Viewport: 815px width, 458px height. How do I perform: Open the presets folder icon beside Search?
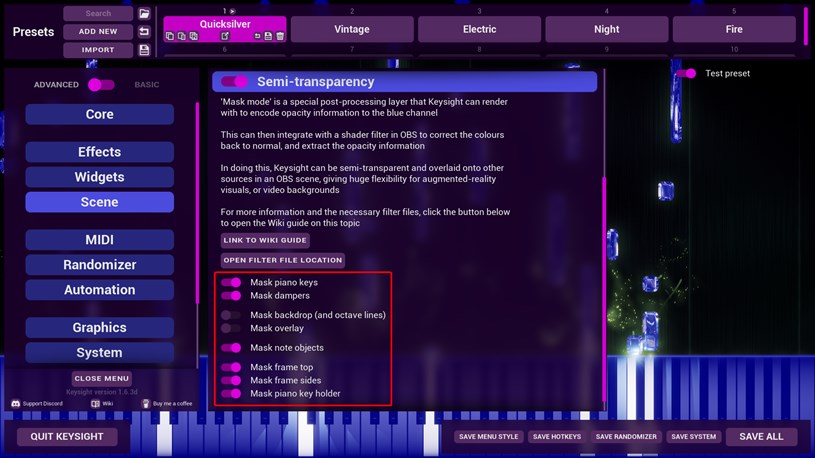[x=144, y=14]
